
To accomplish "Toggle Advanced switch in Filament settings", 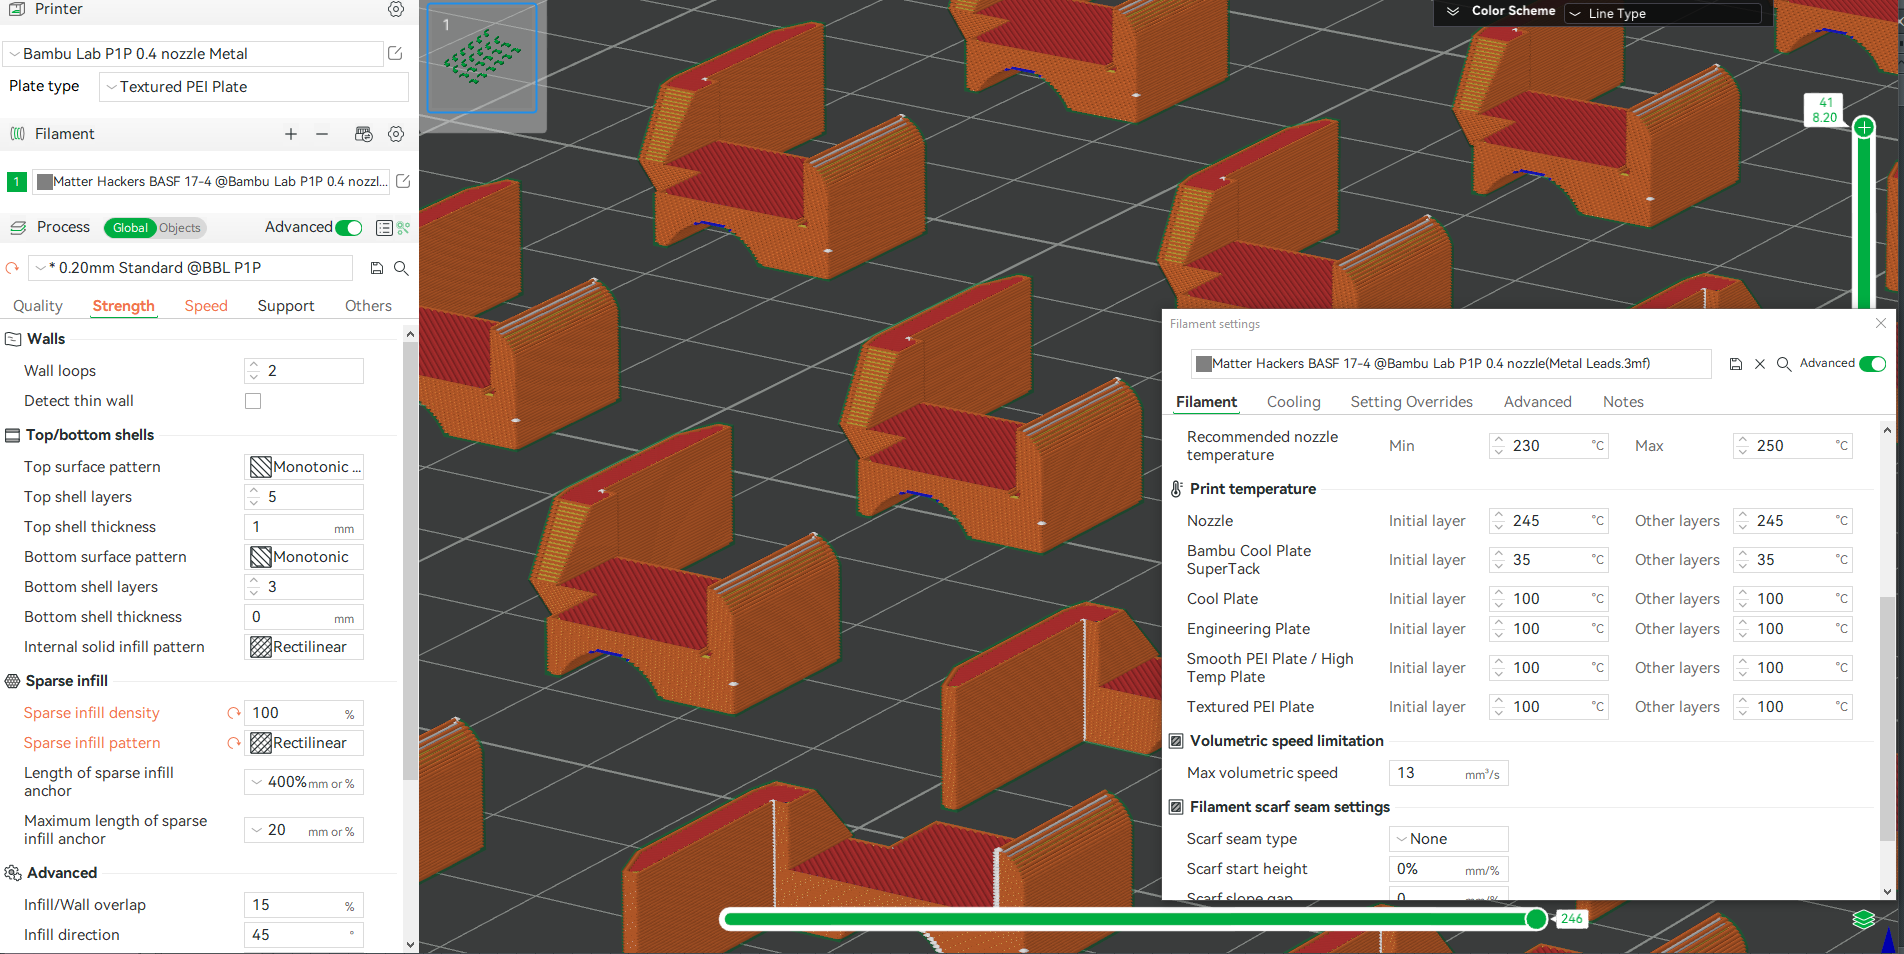I will coord(1873,364).
